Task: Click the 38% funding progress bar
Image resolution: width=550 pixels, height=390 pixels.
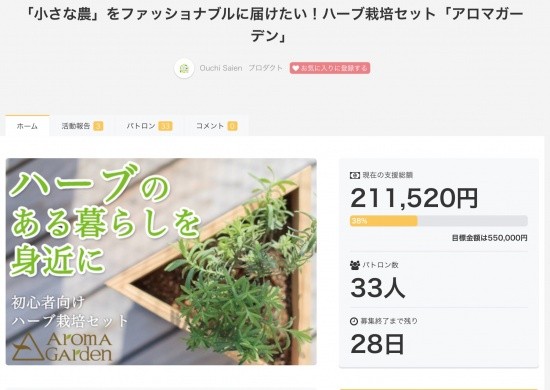Action: point(438,221)
